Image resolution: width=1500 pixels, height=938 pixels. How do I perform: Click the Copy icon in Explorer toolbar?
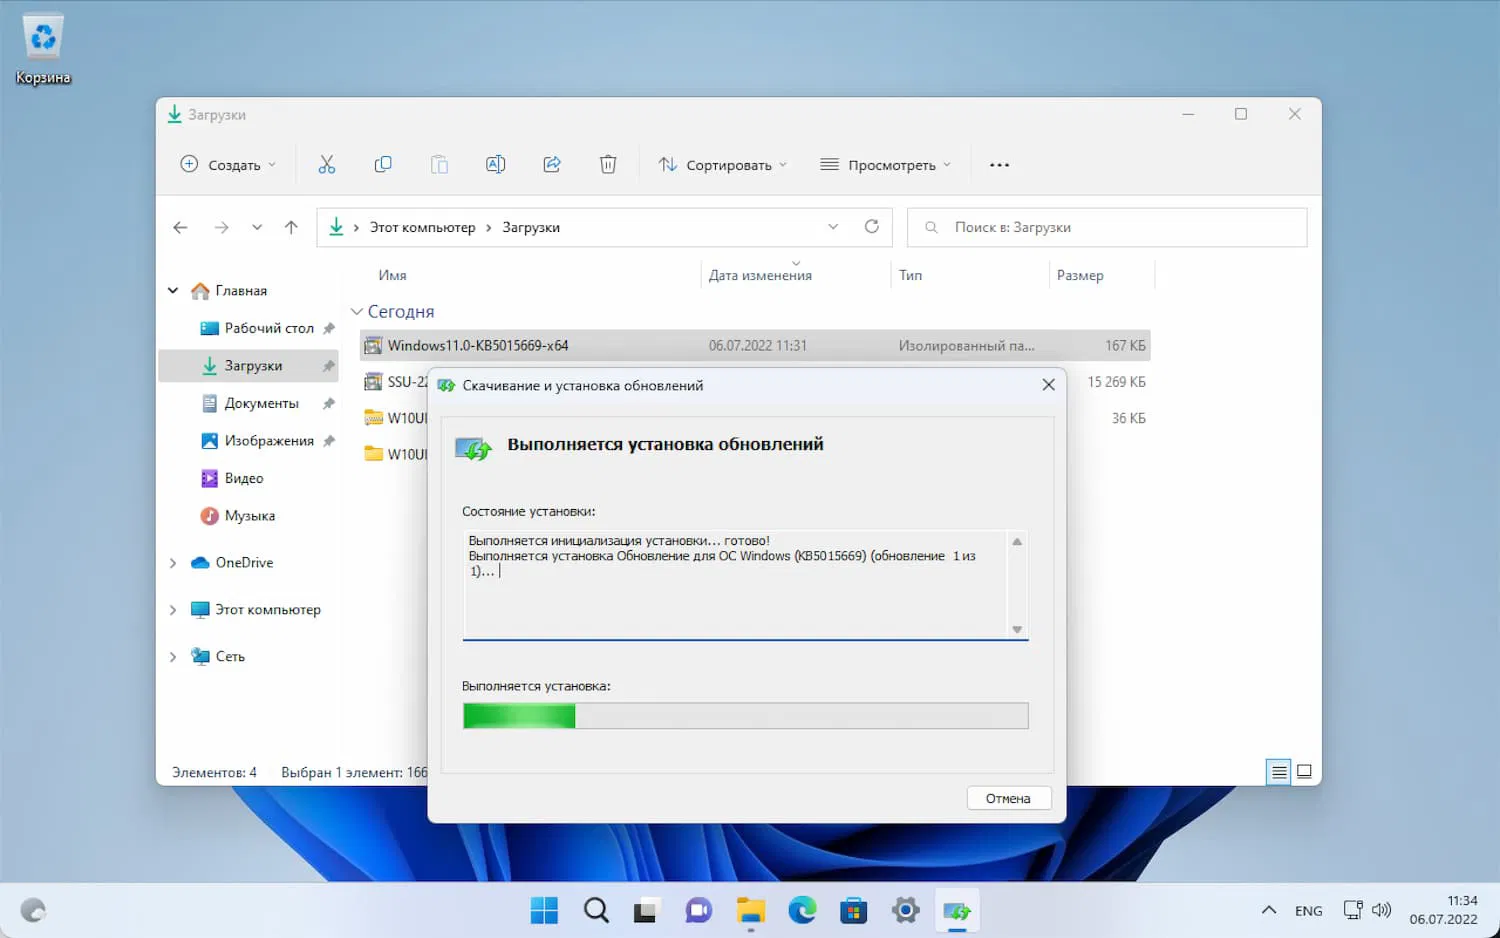point(383,165)
